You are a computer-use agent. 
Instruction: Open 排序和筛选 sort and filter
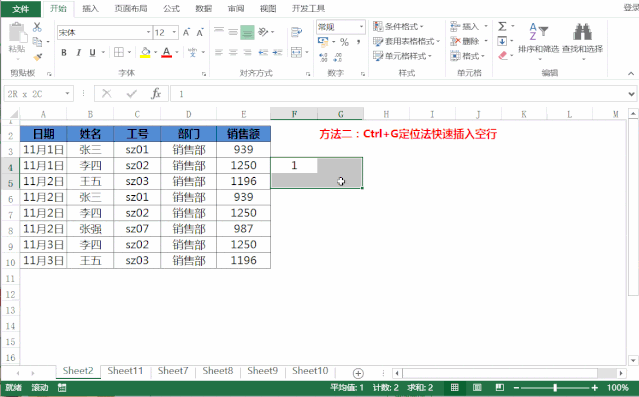(539, 41)
